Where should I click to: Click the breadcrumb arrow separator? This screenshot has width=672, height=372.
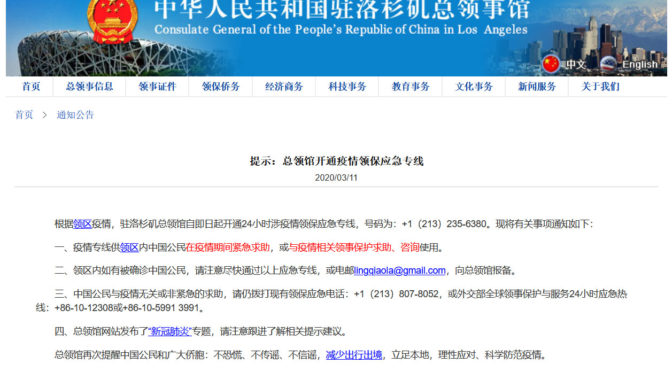(x=45, y=115)
